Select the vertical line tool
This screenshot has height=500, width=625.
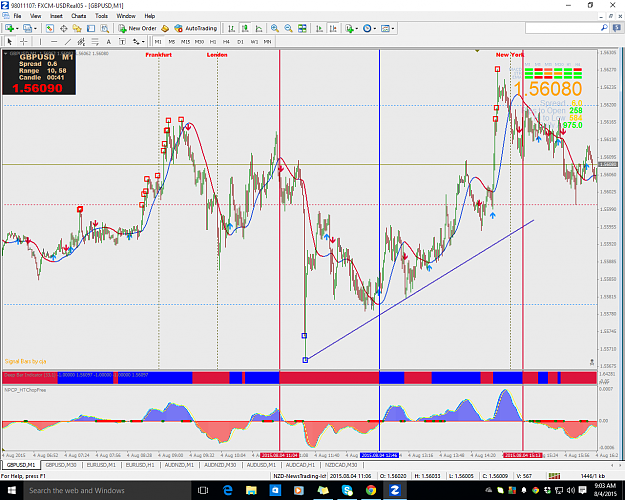coord(40,41)
